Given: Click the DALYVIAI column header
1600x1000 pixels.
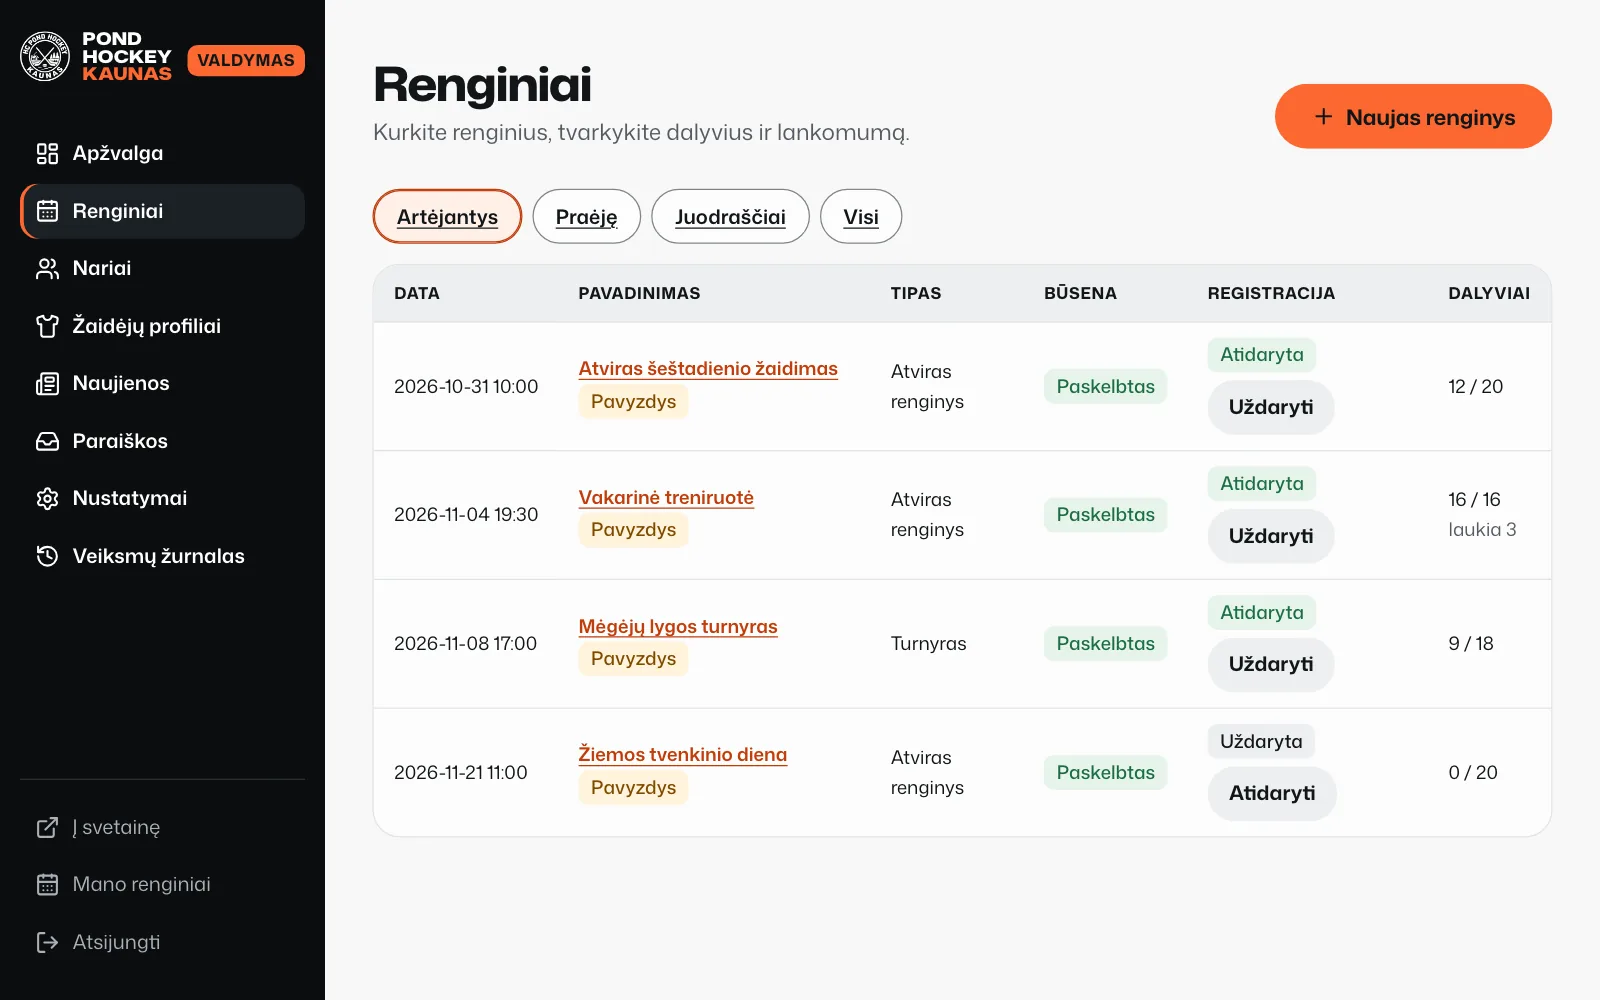Looking at the screenshot, I should coord(1489,293).
